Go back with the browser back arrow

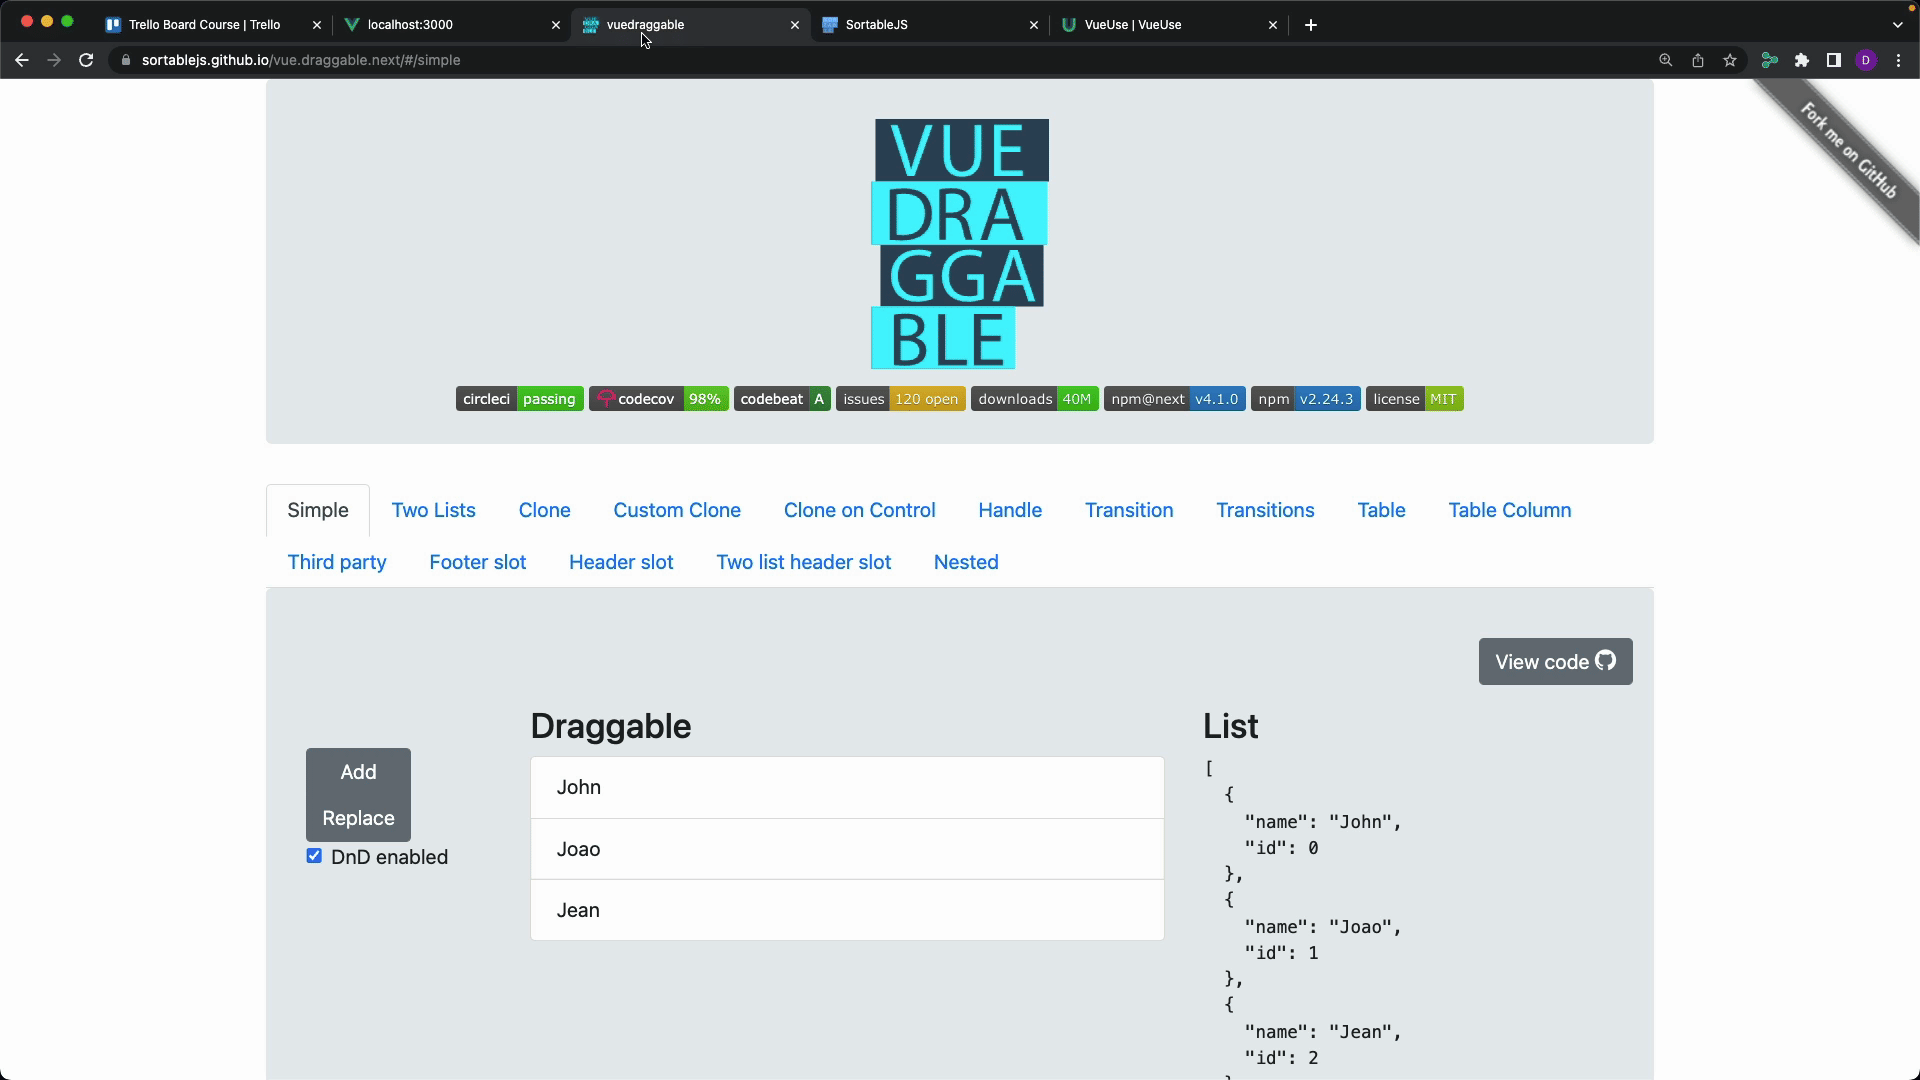(x=22, y=60)
